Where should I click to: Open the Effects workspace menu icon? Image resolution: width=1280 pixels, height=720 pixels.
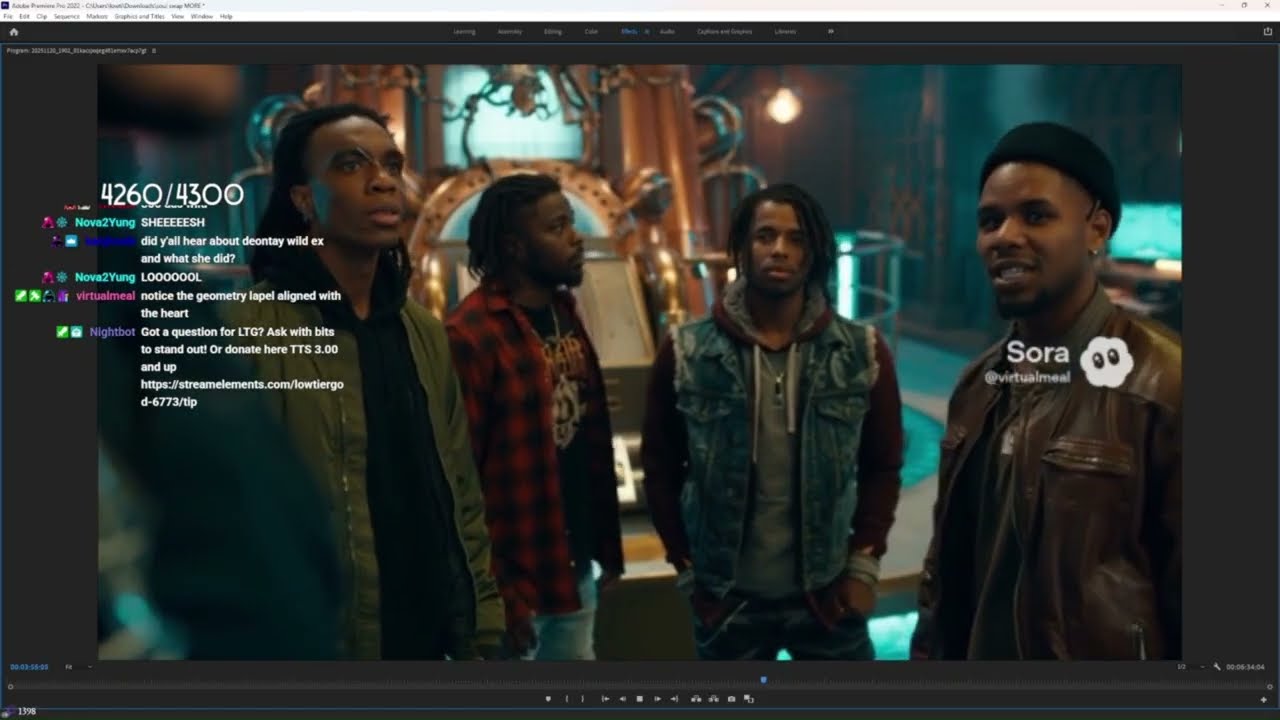(x=647, y=32)
